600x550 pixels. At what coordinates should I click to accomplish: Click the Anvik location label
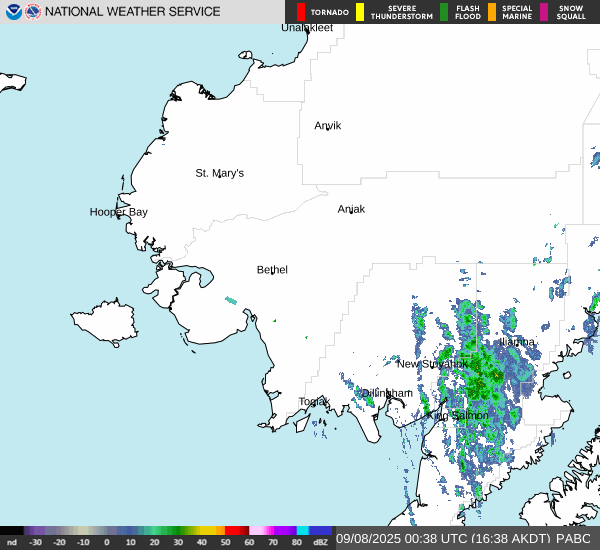pos(327,126)
